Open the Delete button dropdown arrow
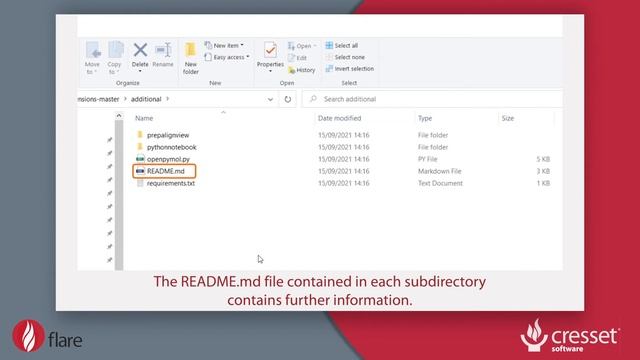640x360 pixels. point(140,71)
